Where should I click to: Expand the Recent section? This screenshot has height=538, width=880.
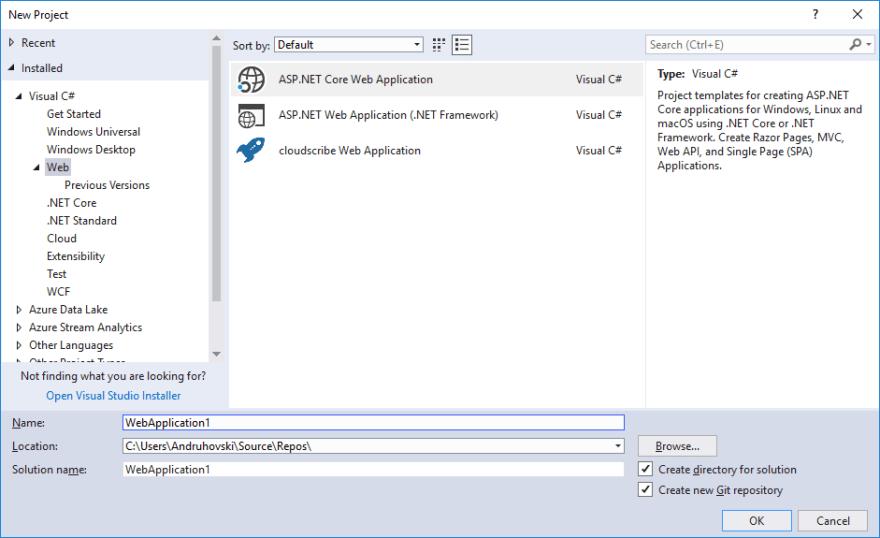11,43
